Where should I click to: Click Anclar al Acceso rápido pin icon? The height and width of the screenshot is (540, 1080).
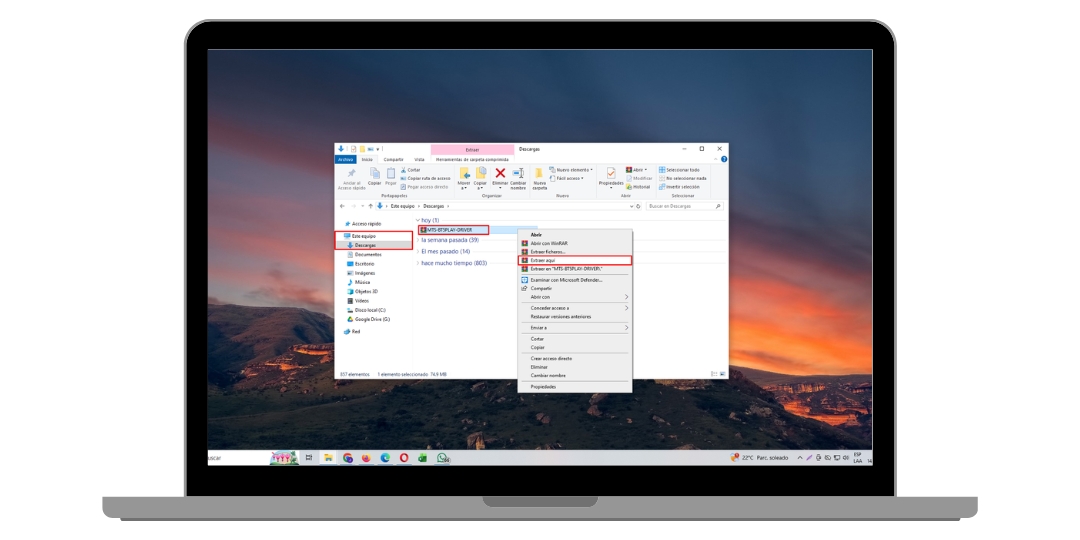(351, 174)
